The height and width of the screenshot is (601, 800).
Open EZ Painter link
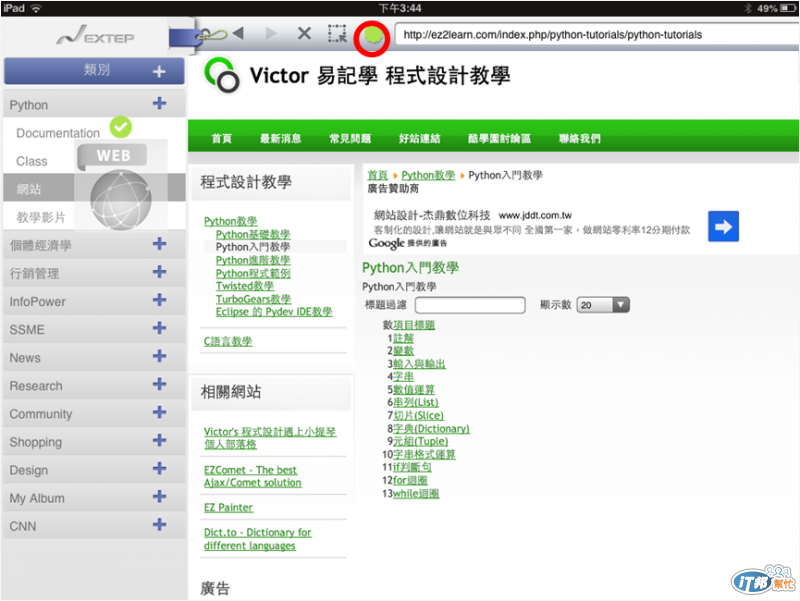(x=228, y=508)
